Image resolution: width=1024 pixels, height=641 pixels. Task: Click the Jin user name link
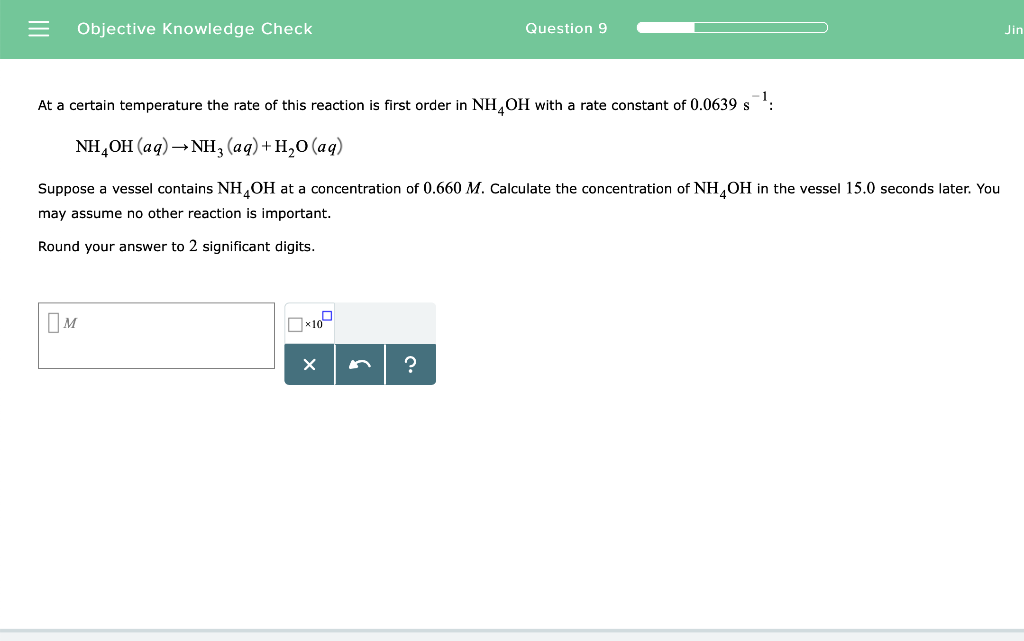1015,30
